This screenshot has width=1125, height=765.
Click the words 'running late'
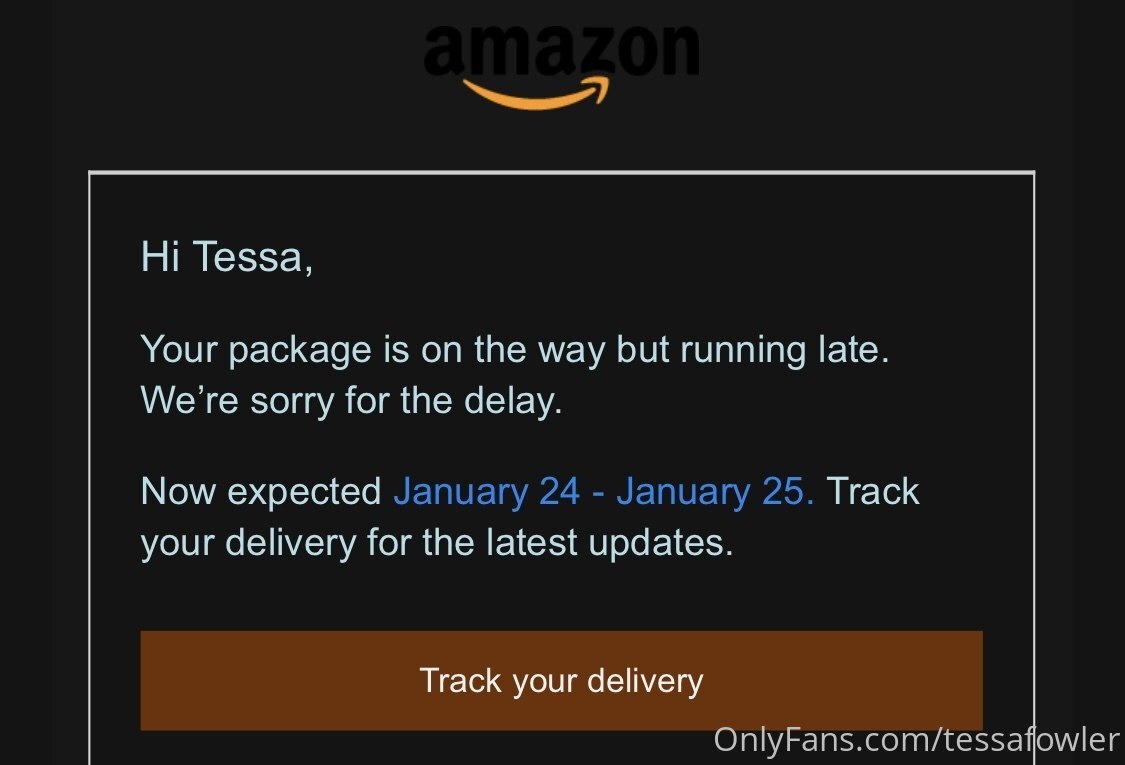click(785, 350)
